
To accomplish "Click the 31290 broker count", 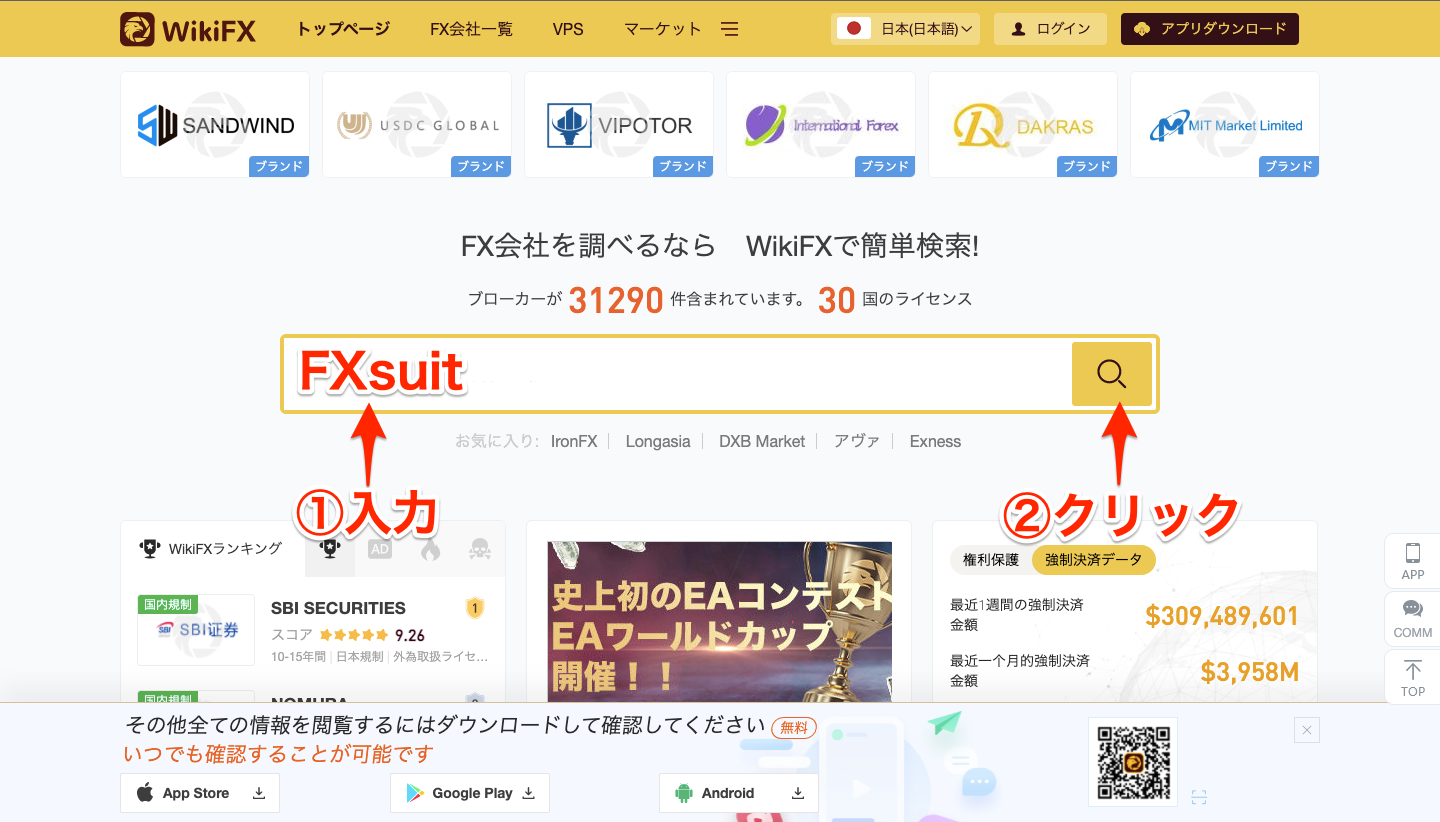I will tap(616, 300).
